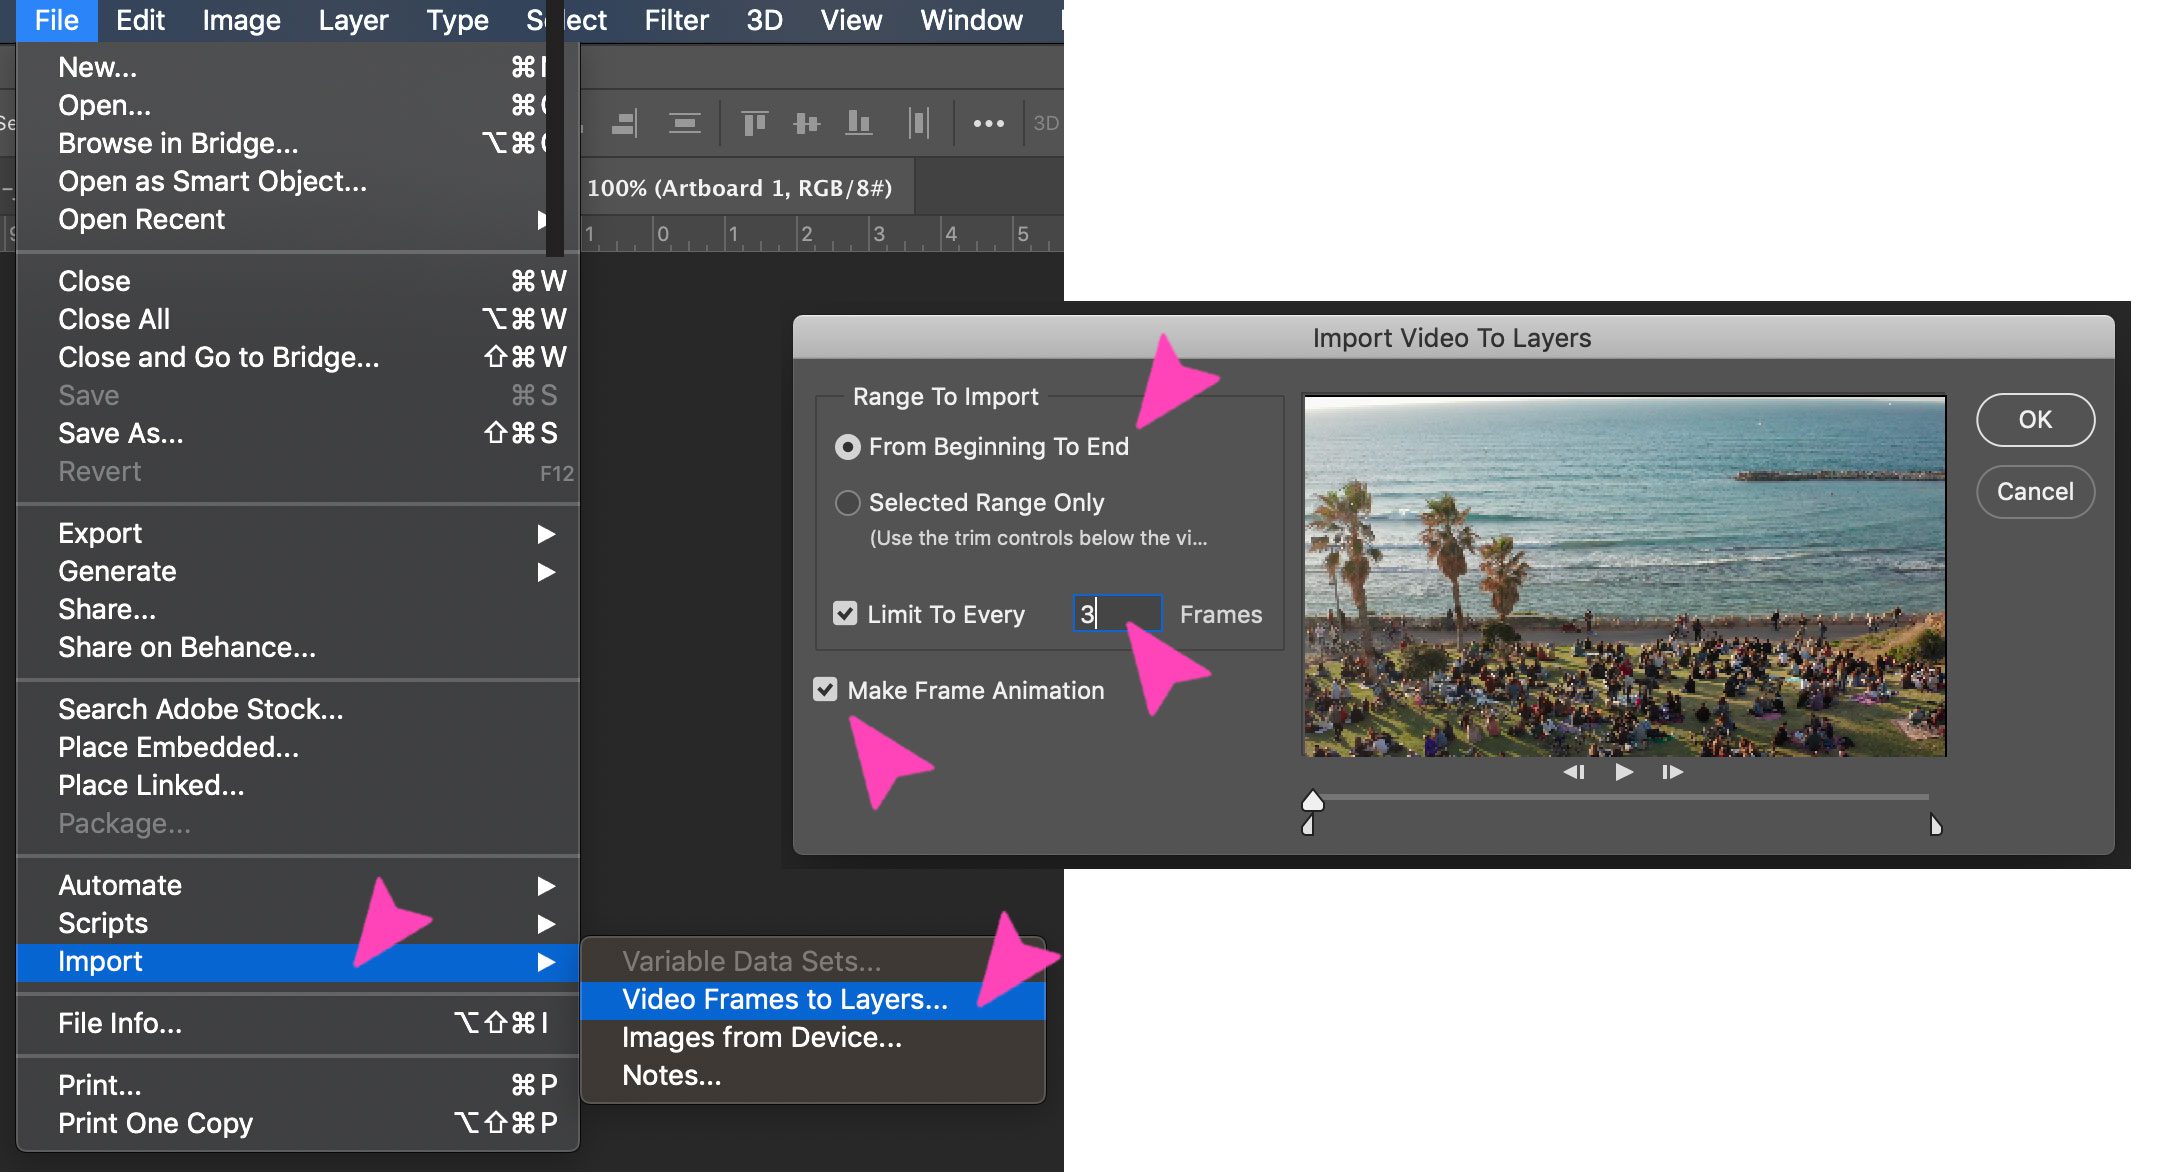Open the extra align options ellipsis icon
The image size is (2160, 1174).
click(989, 122)
